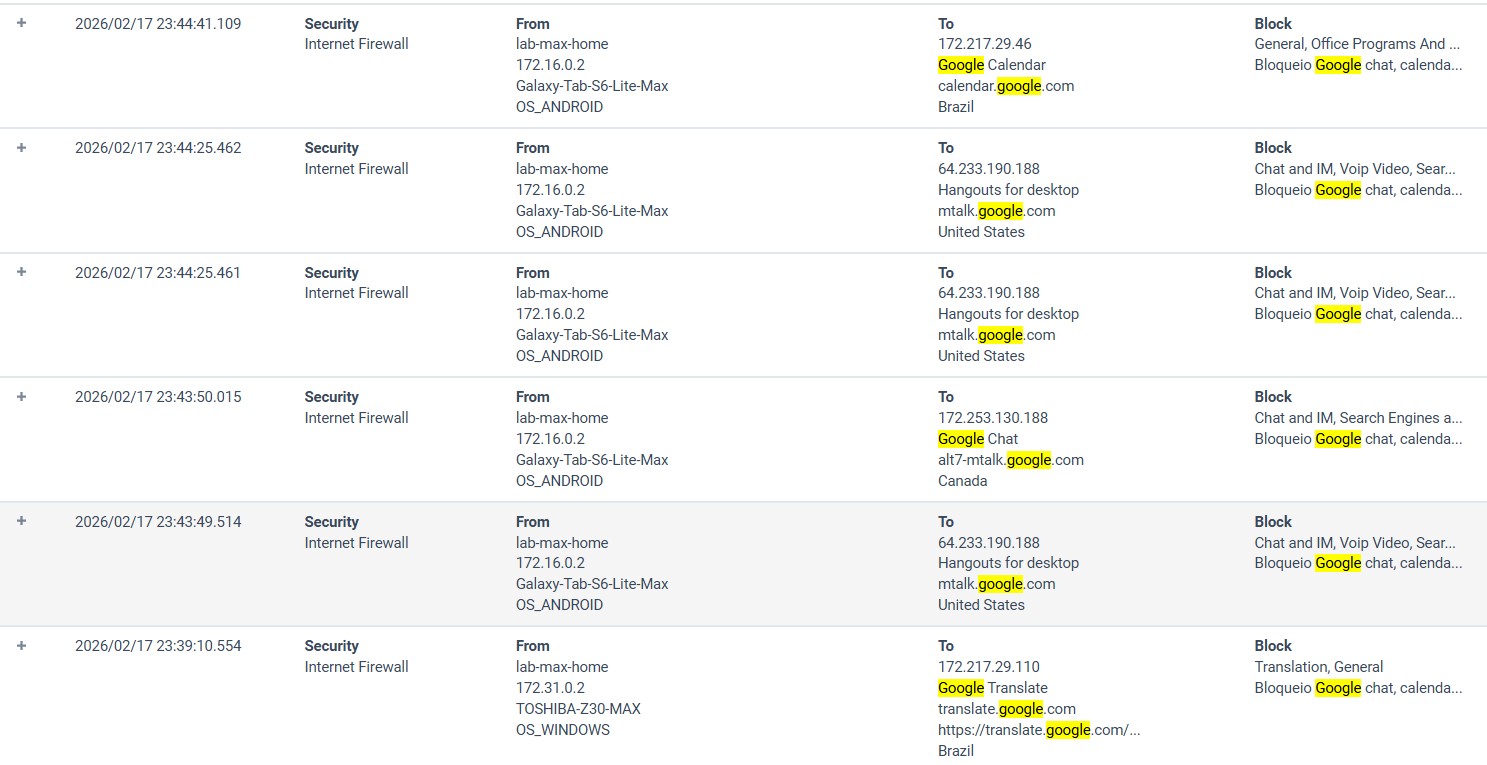Click the 'General, Office Programs And...' category
Screen dimensions: 1487x765
tap(1356, 44)
